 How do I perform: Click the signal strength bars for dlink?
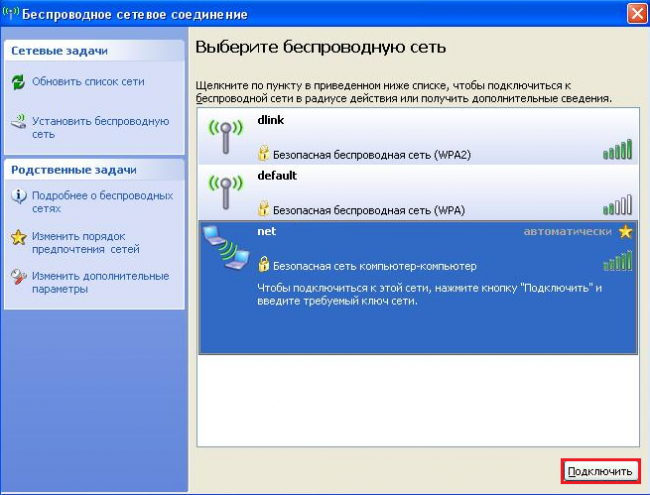click(x=617, y=150)
